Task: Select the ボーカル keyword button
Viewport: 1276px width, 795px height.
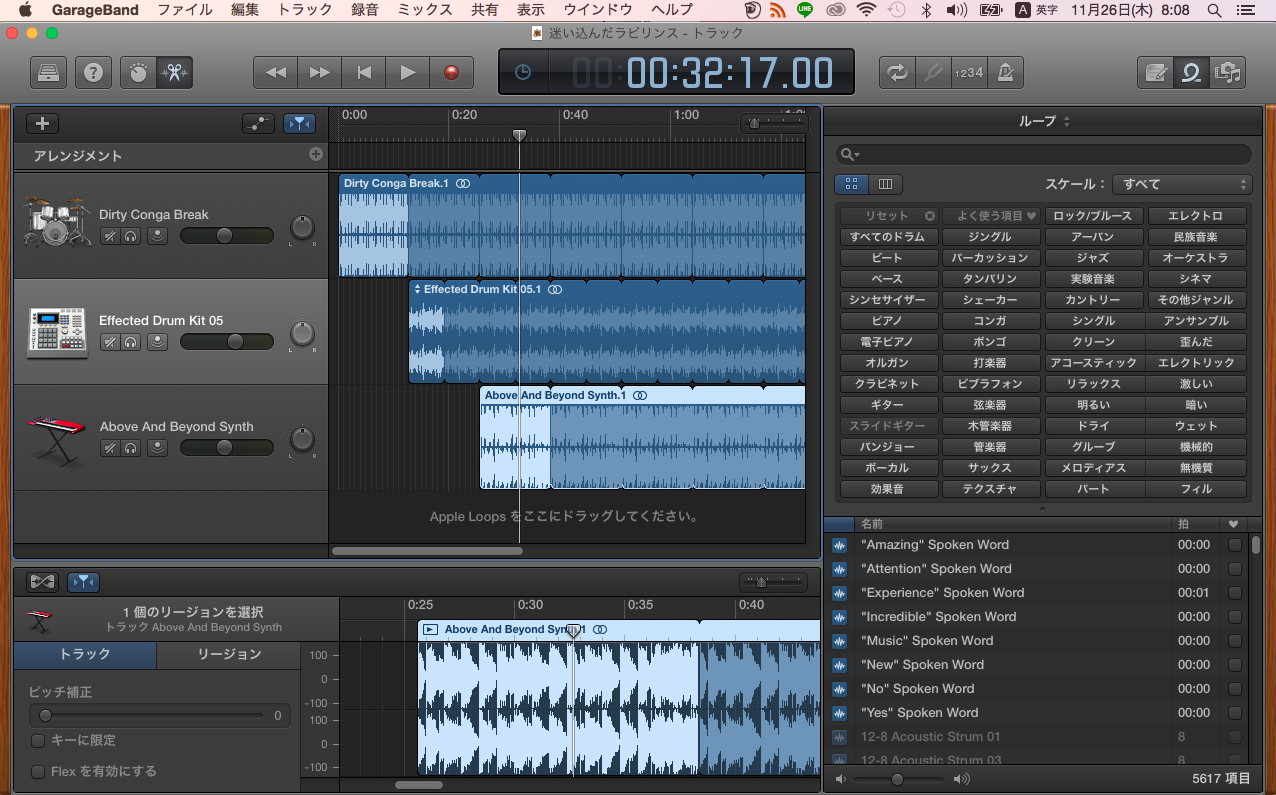Action: 887,468
